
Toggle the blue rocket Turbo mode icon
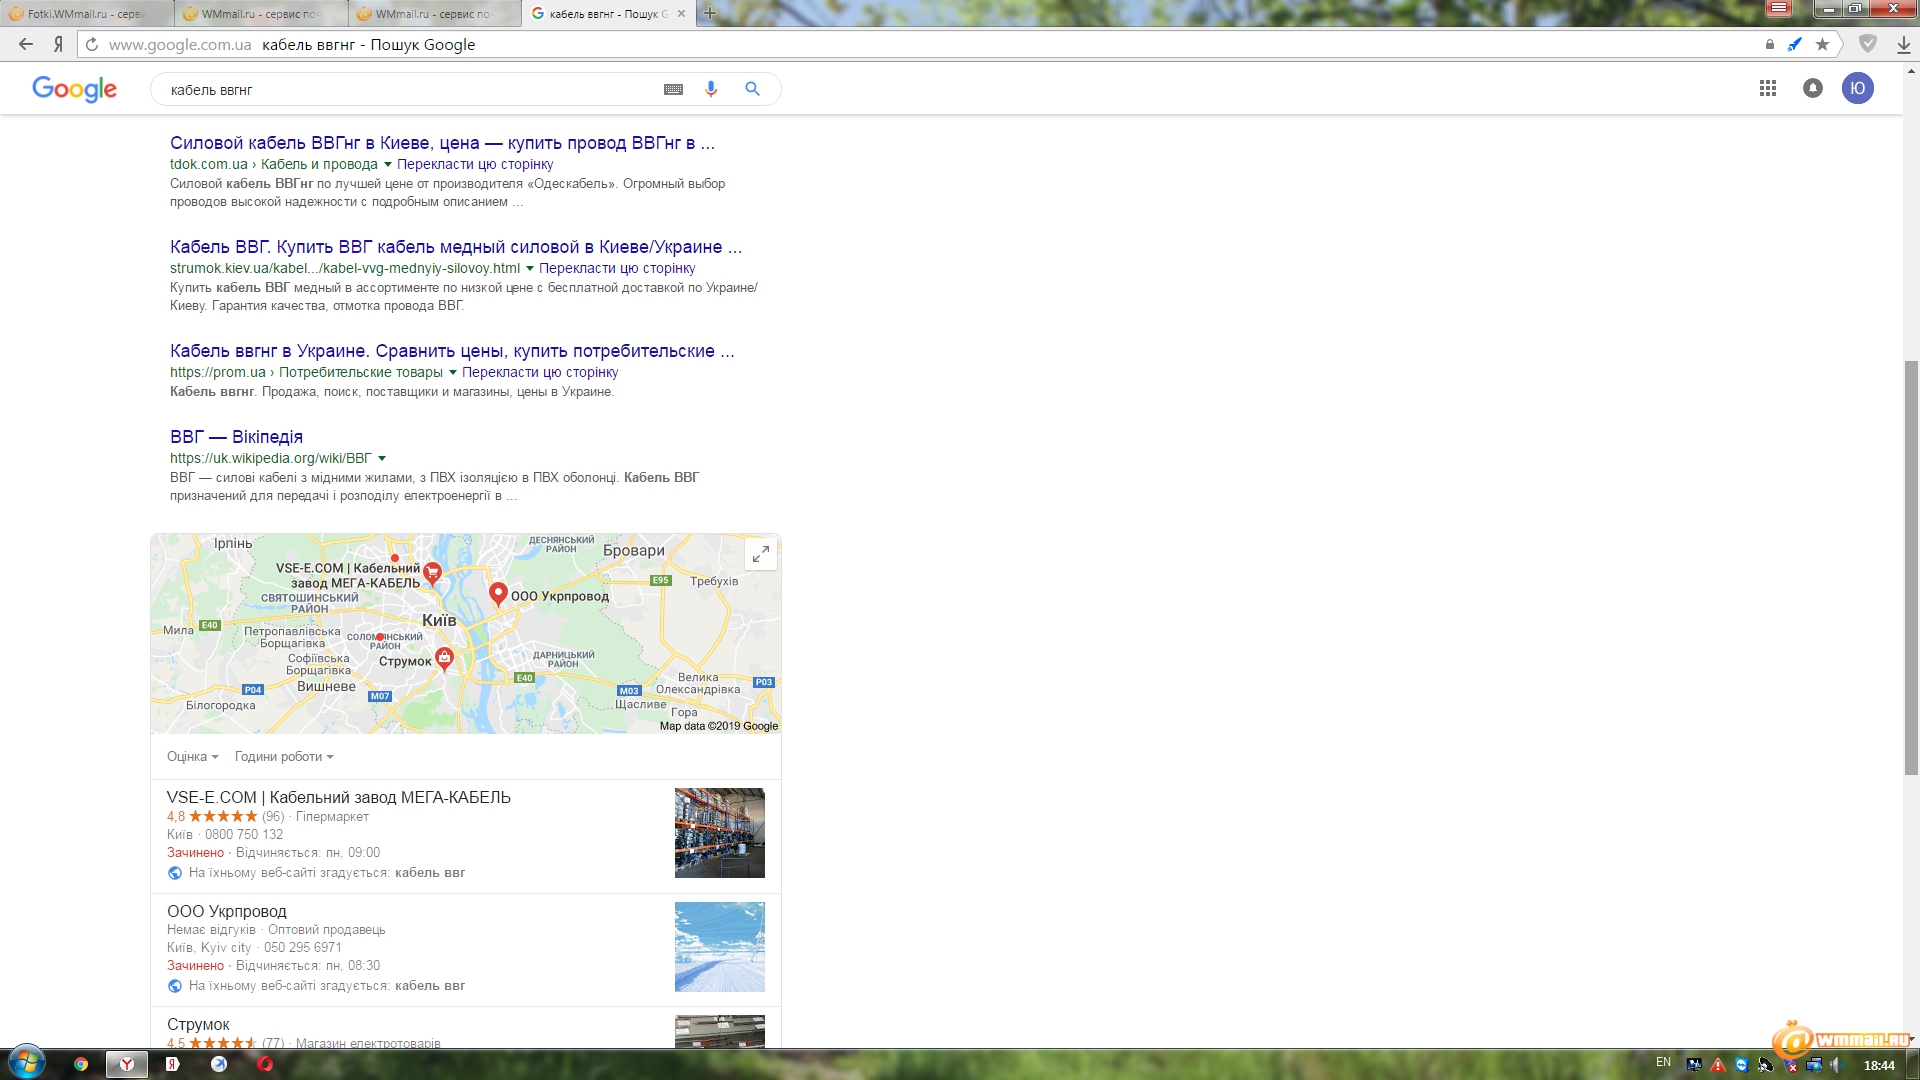pyautogui.click(x=1795, y=44)
